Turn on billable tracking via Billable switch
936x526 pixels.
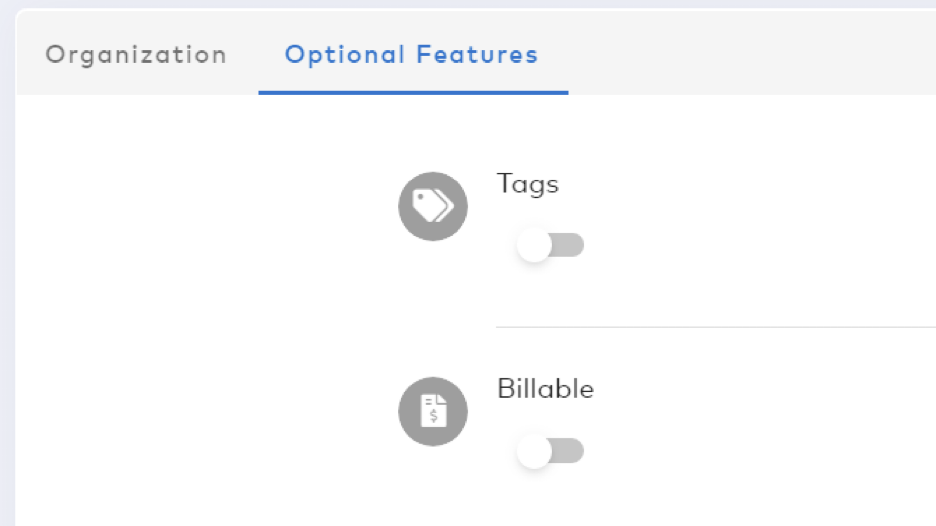tap(550, 451)
